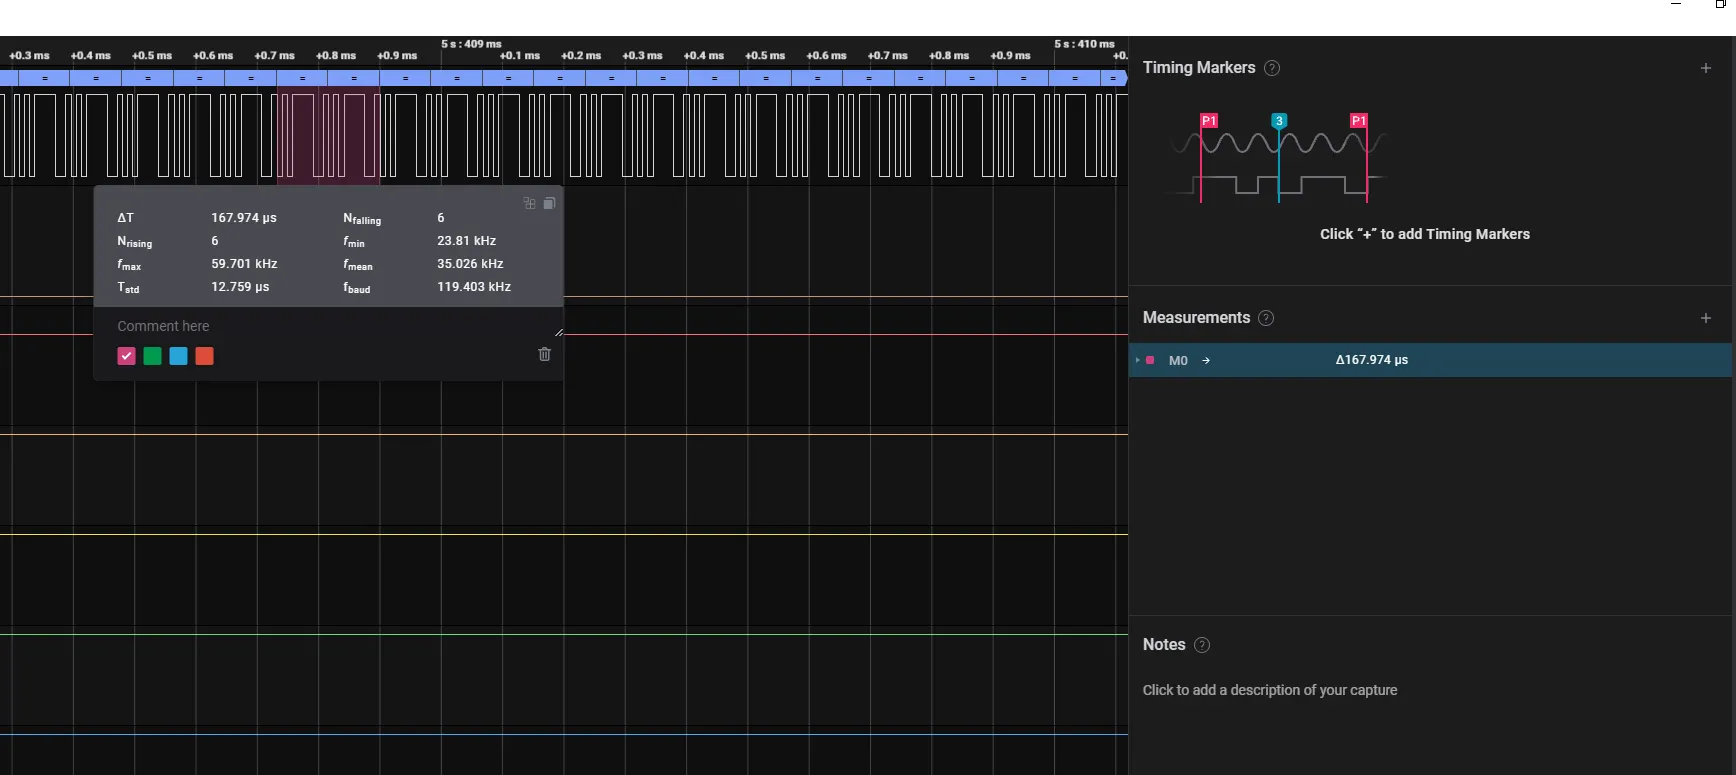Image resolution: width=1736 pixels, height=775 pixels.
Task: Open the Notes help question mark
Action: 1202,645
